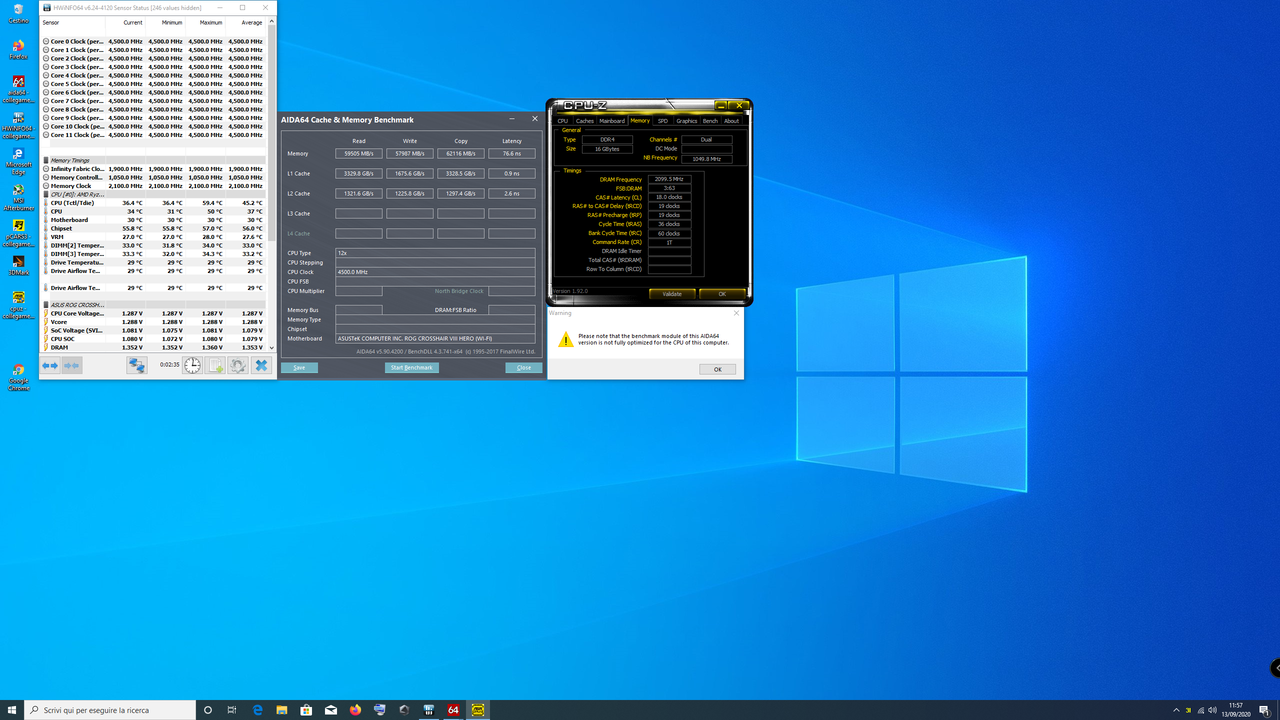Open the Bench tab in CPU-Z
The width and height of the screenshot is (1280, 720).
coord(709,120)
